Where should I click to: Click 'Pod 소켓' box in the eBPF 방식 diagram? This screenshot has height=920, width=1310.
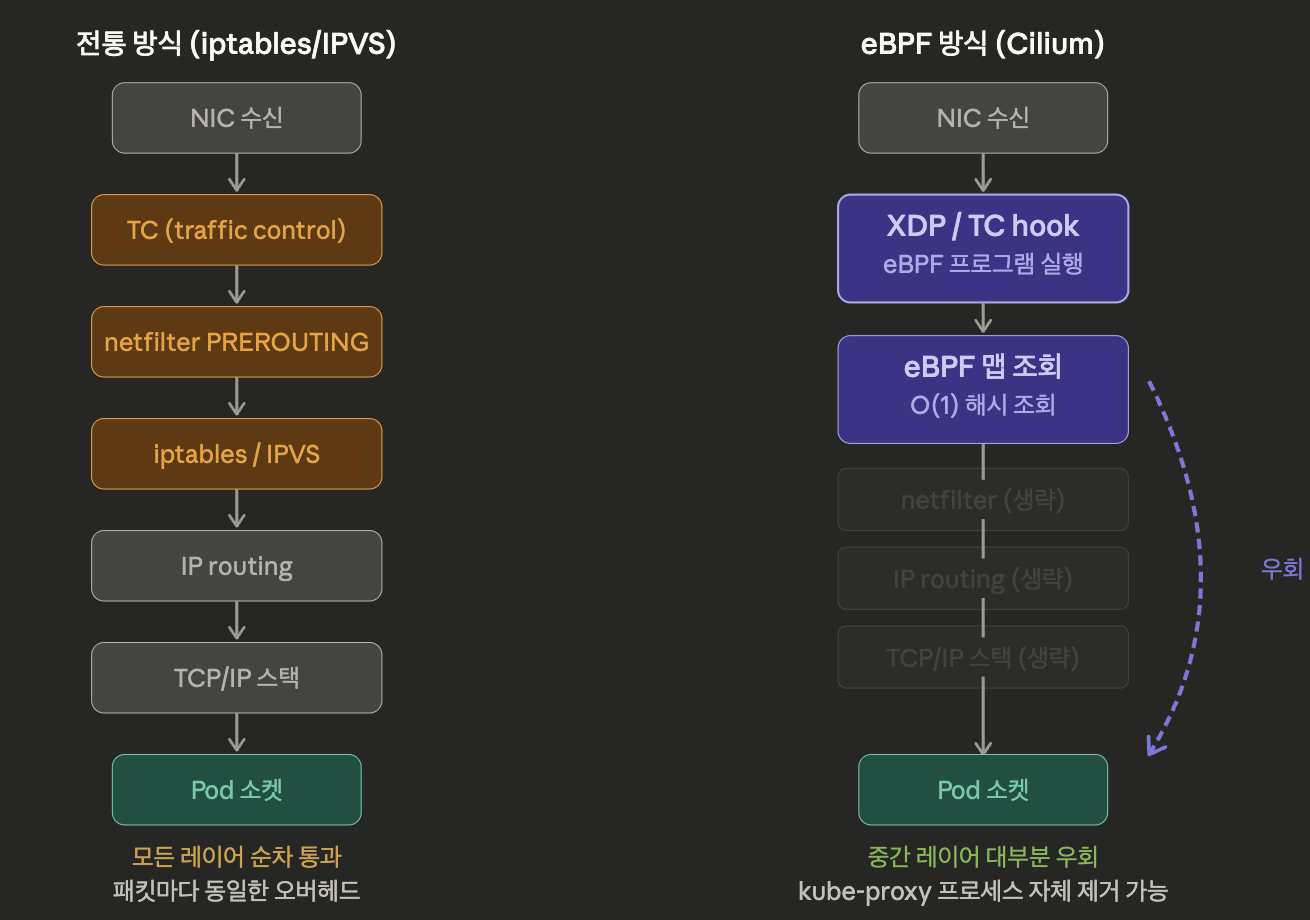983,790
